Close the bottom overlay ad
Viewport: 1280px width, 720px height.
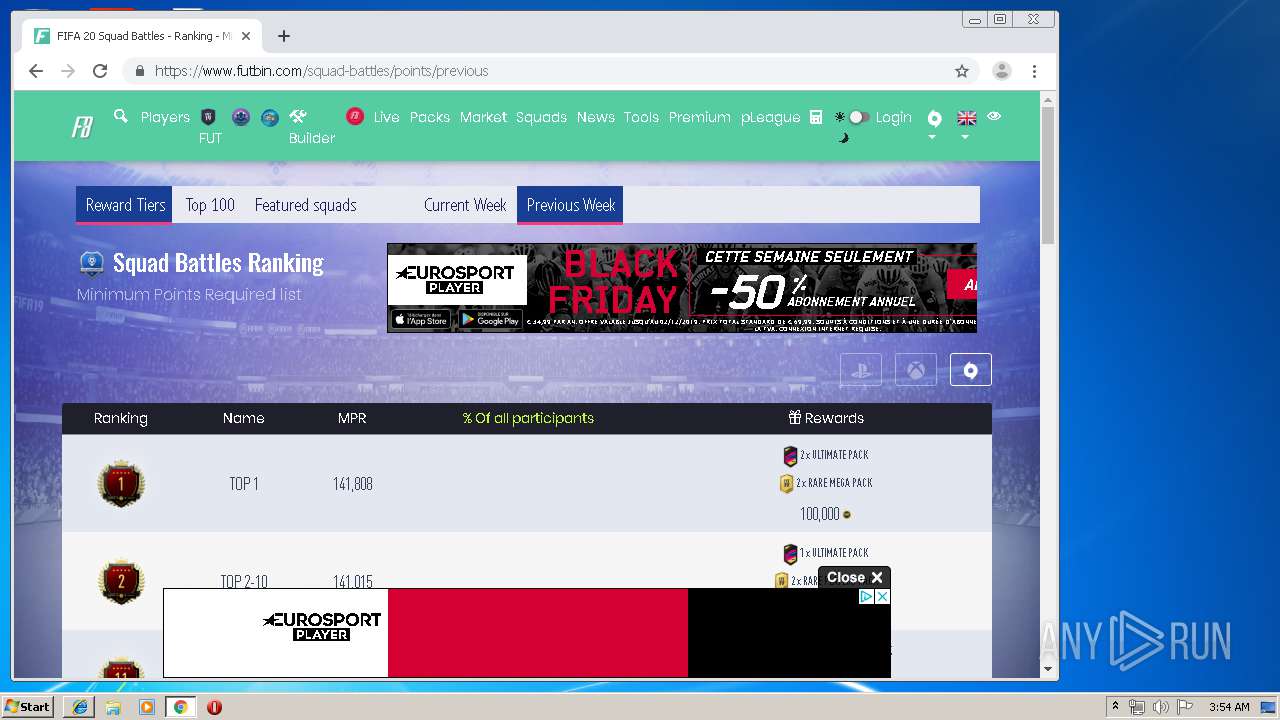click(x=854, y=577)
